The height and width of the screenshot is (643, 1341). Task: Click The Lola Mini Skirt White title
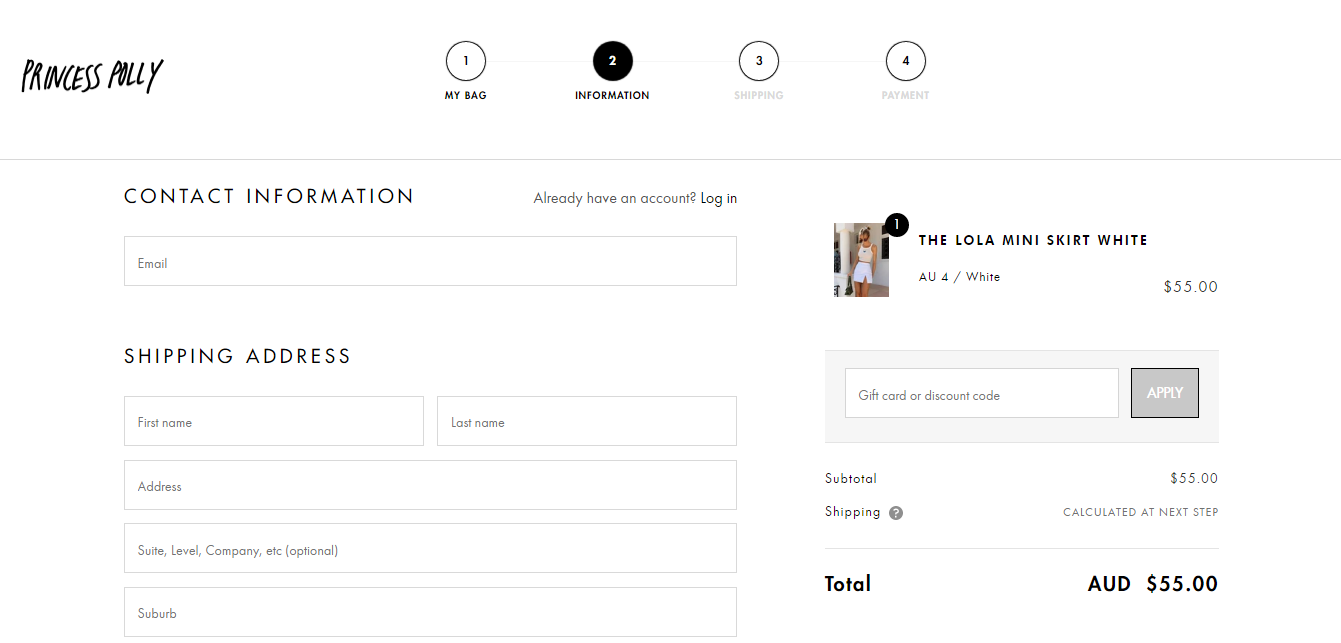click(1033, 240)
